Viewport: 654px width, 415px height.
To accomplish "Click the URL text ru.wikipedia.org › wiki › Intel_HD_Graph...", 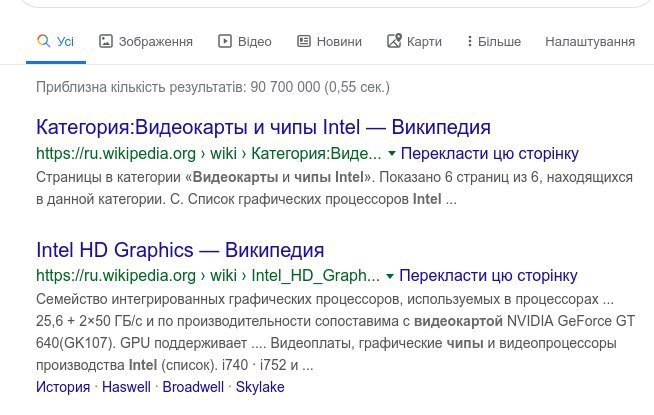I will click(208, 276).
